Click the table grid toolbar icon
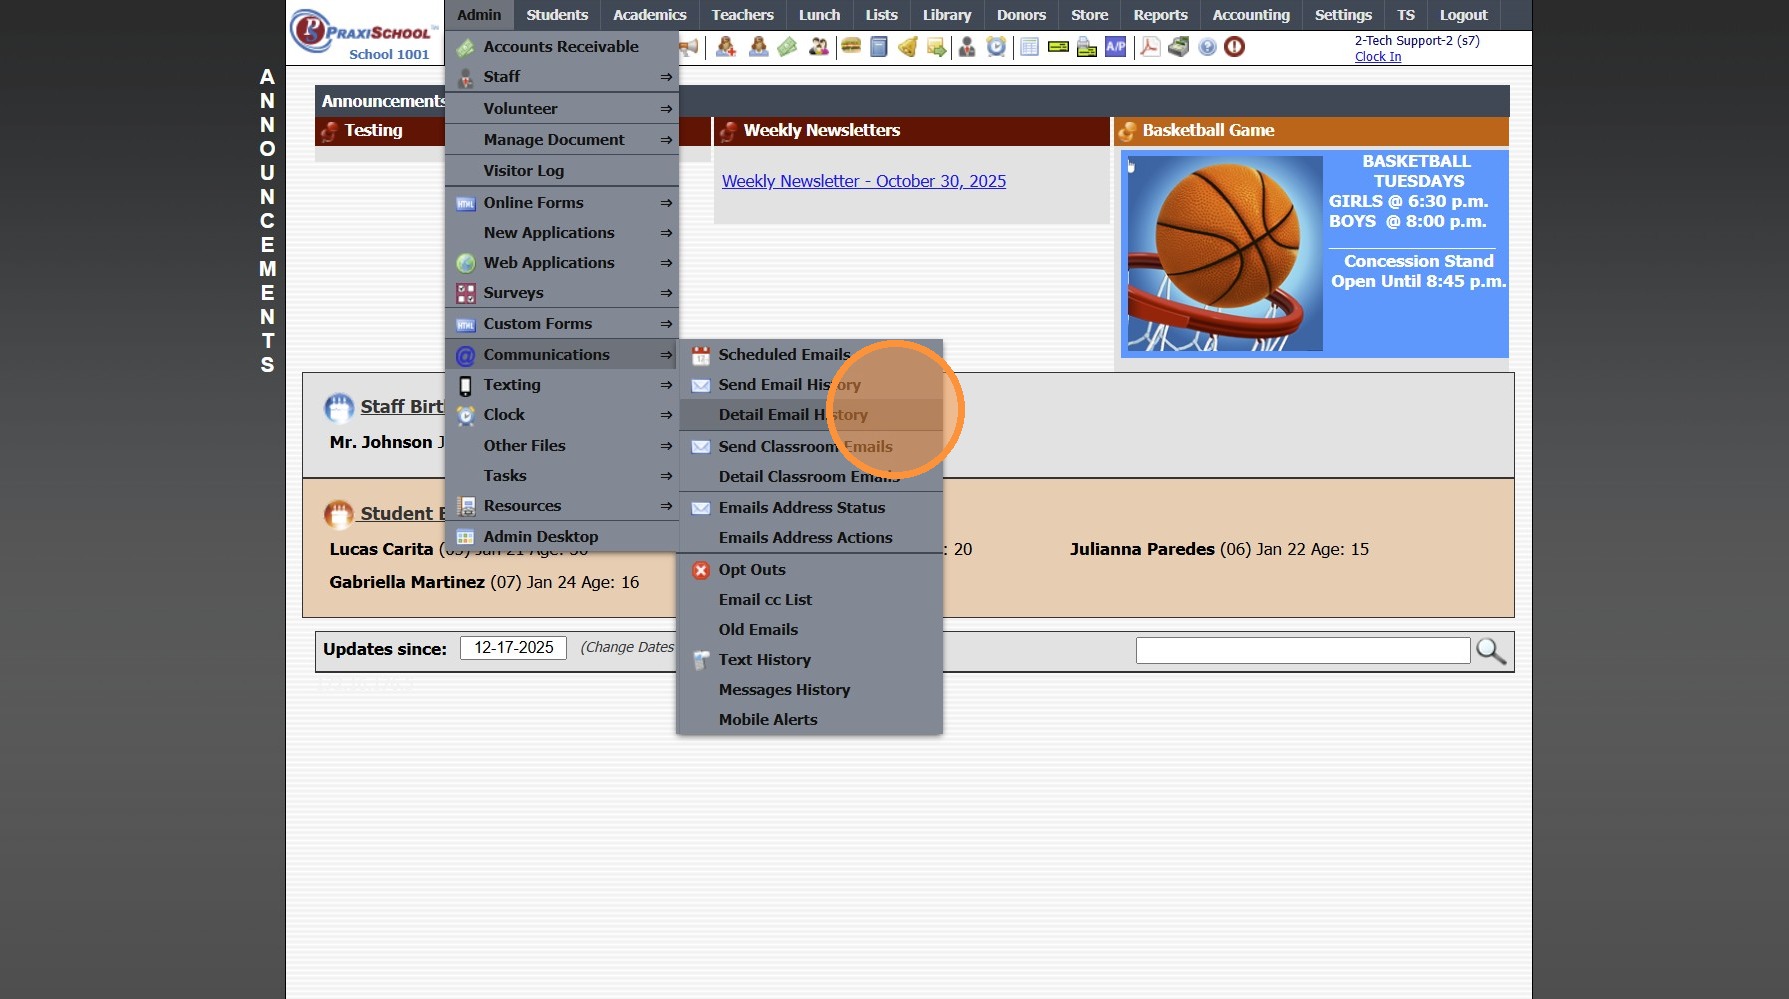 pyautogui.click(x=1029, y=47)
